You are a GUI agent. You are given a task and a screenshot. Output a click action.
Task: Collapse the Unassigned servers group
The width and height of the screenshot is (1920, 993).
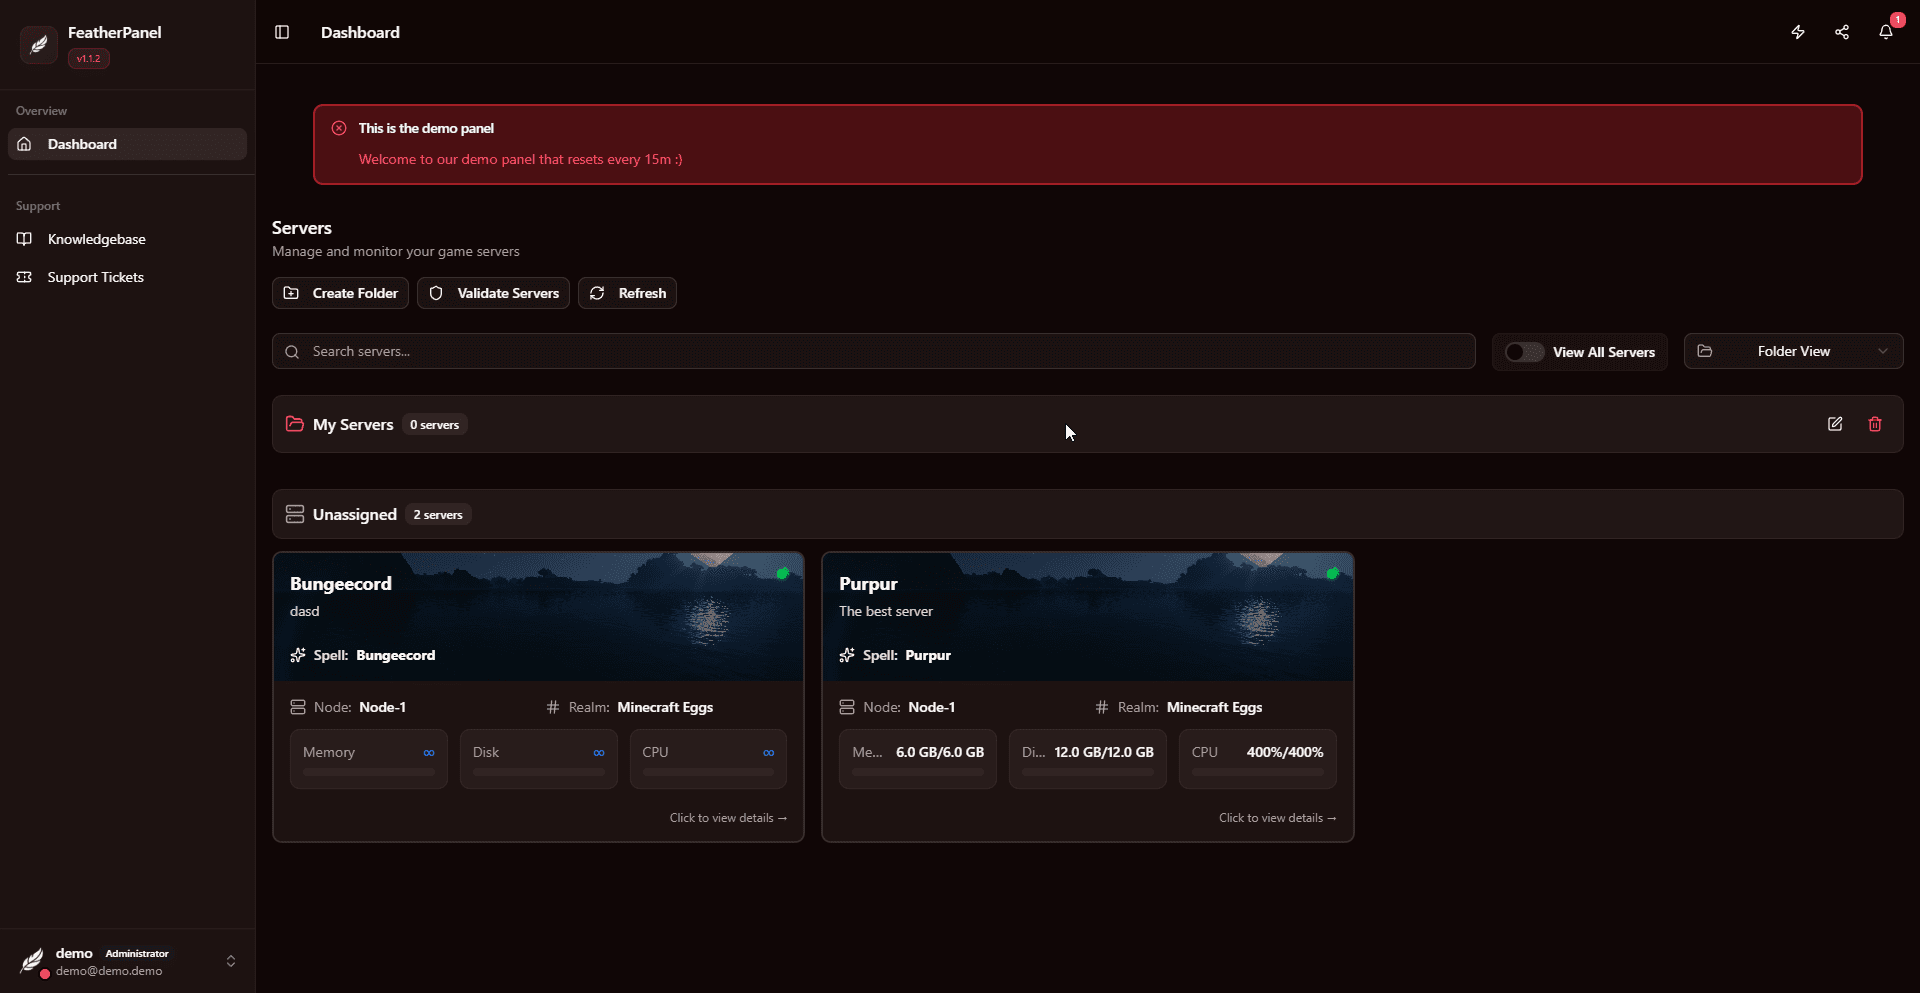click(x=355, y=514)
